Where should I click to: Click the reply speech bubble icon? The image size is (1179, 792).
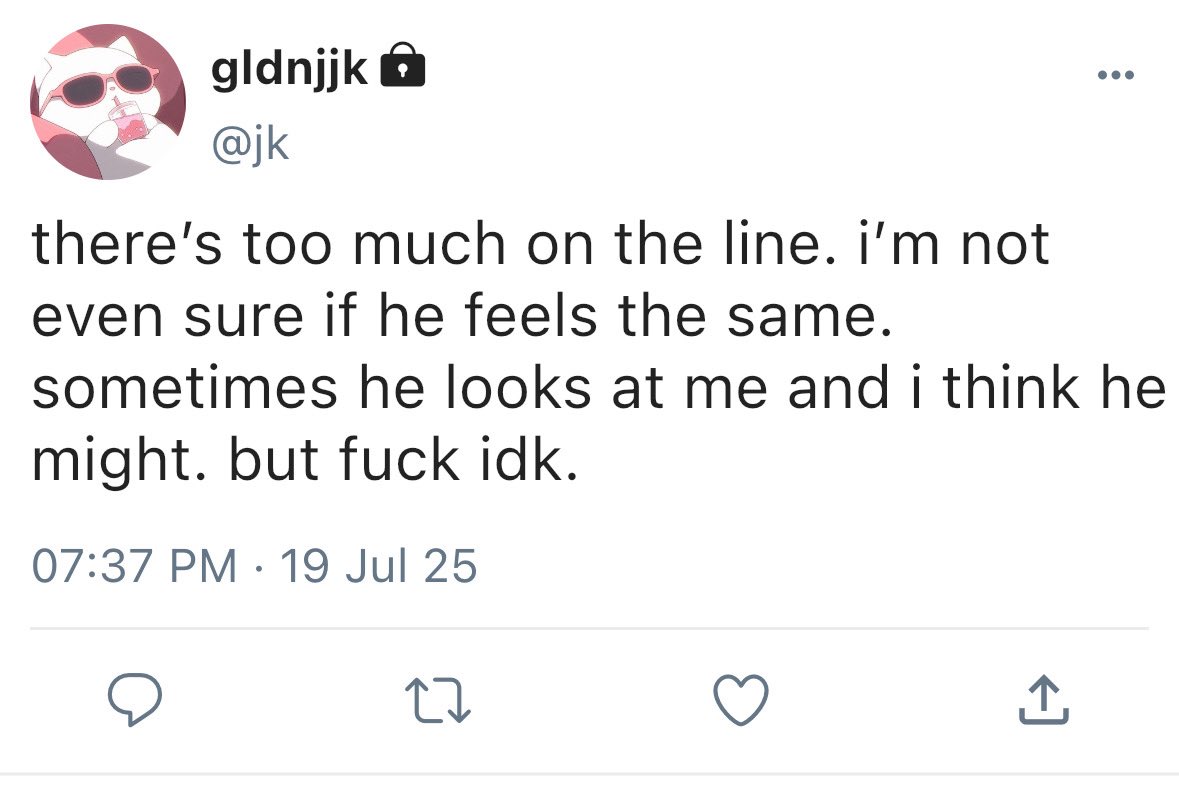[x=135, y=699]
